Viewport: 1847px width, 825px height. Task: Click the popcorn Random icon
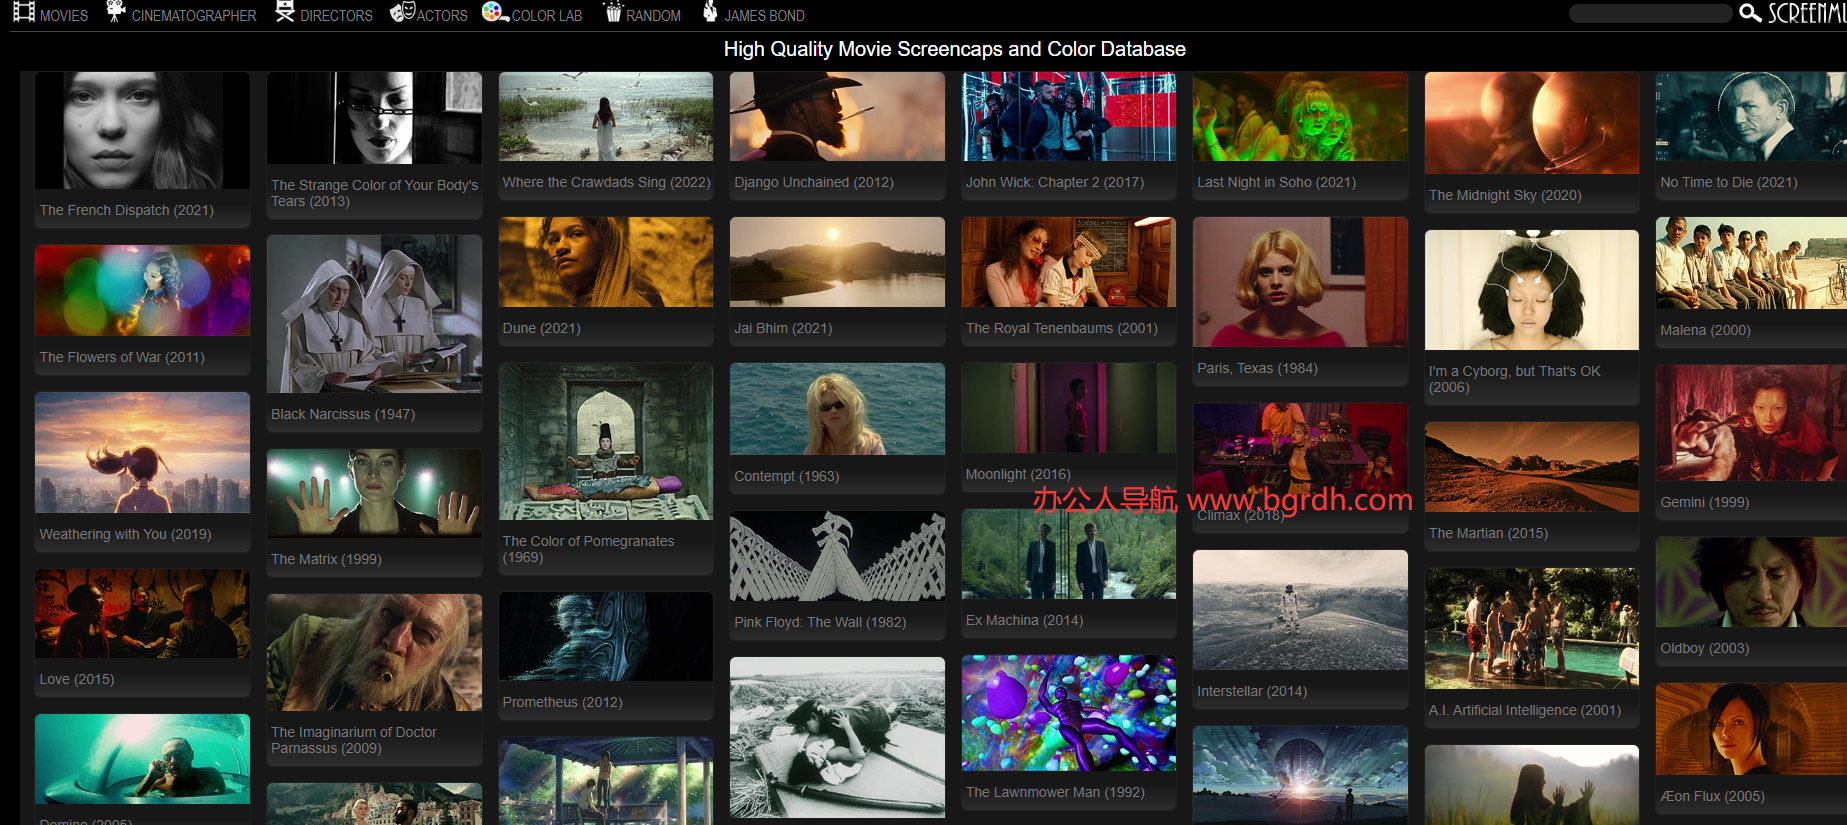pos(613,12)
